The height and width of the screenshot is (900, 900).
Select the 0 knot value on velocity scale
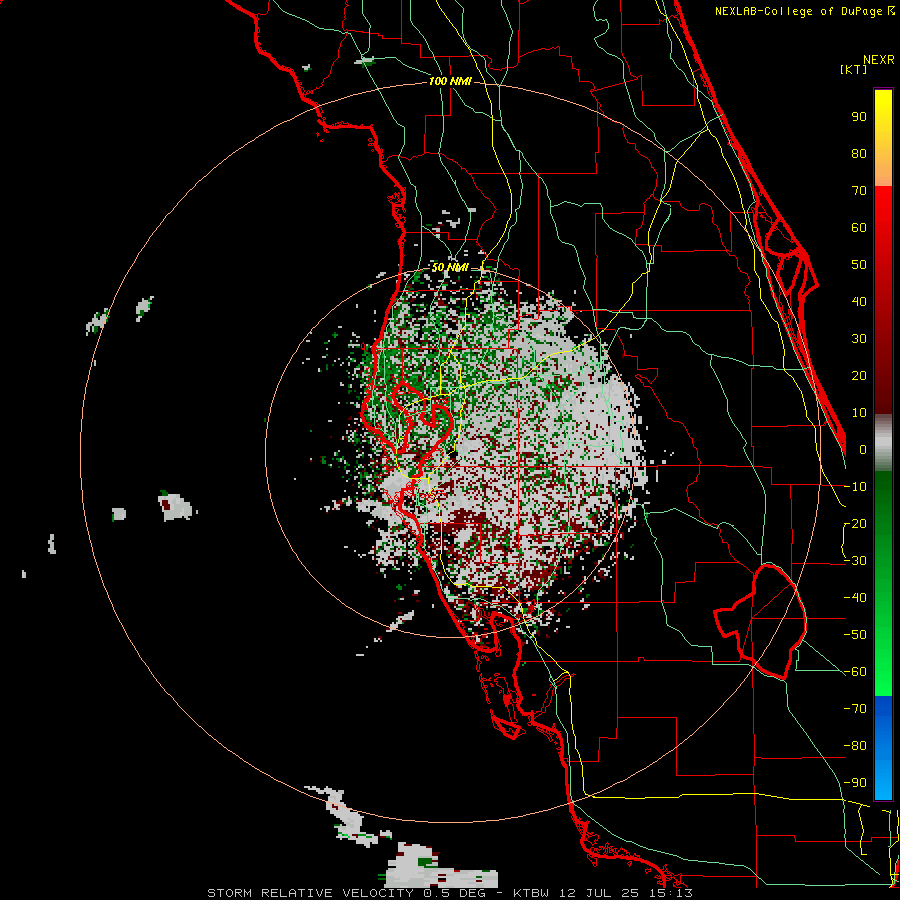click(863, 450)
